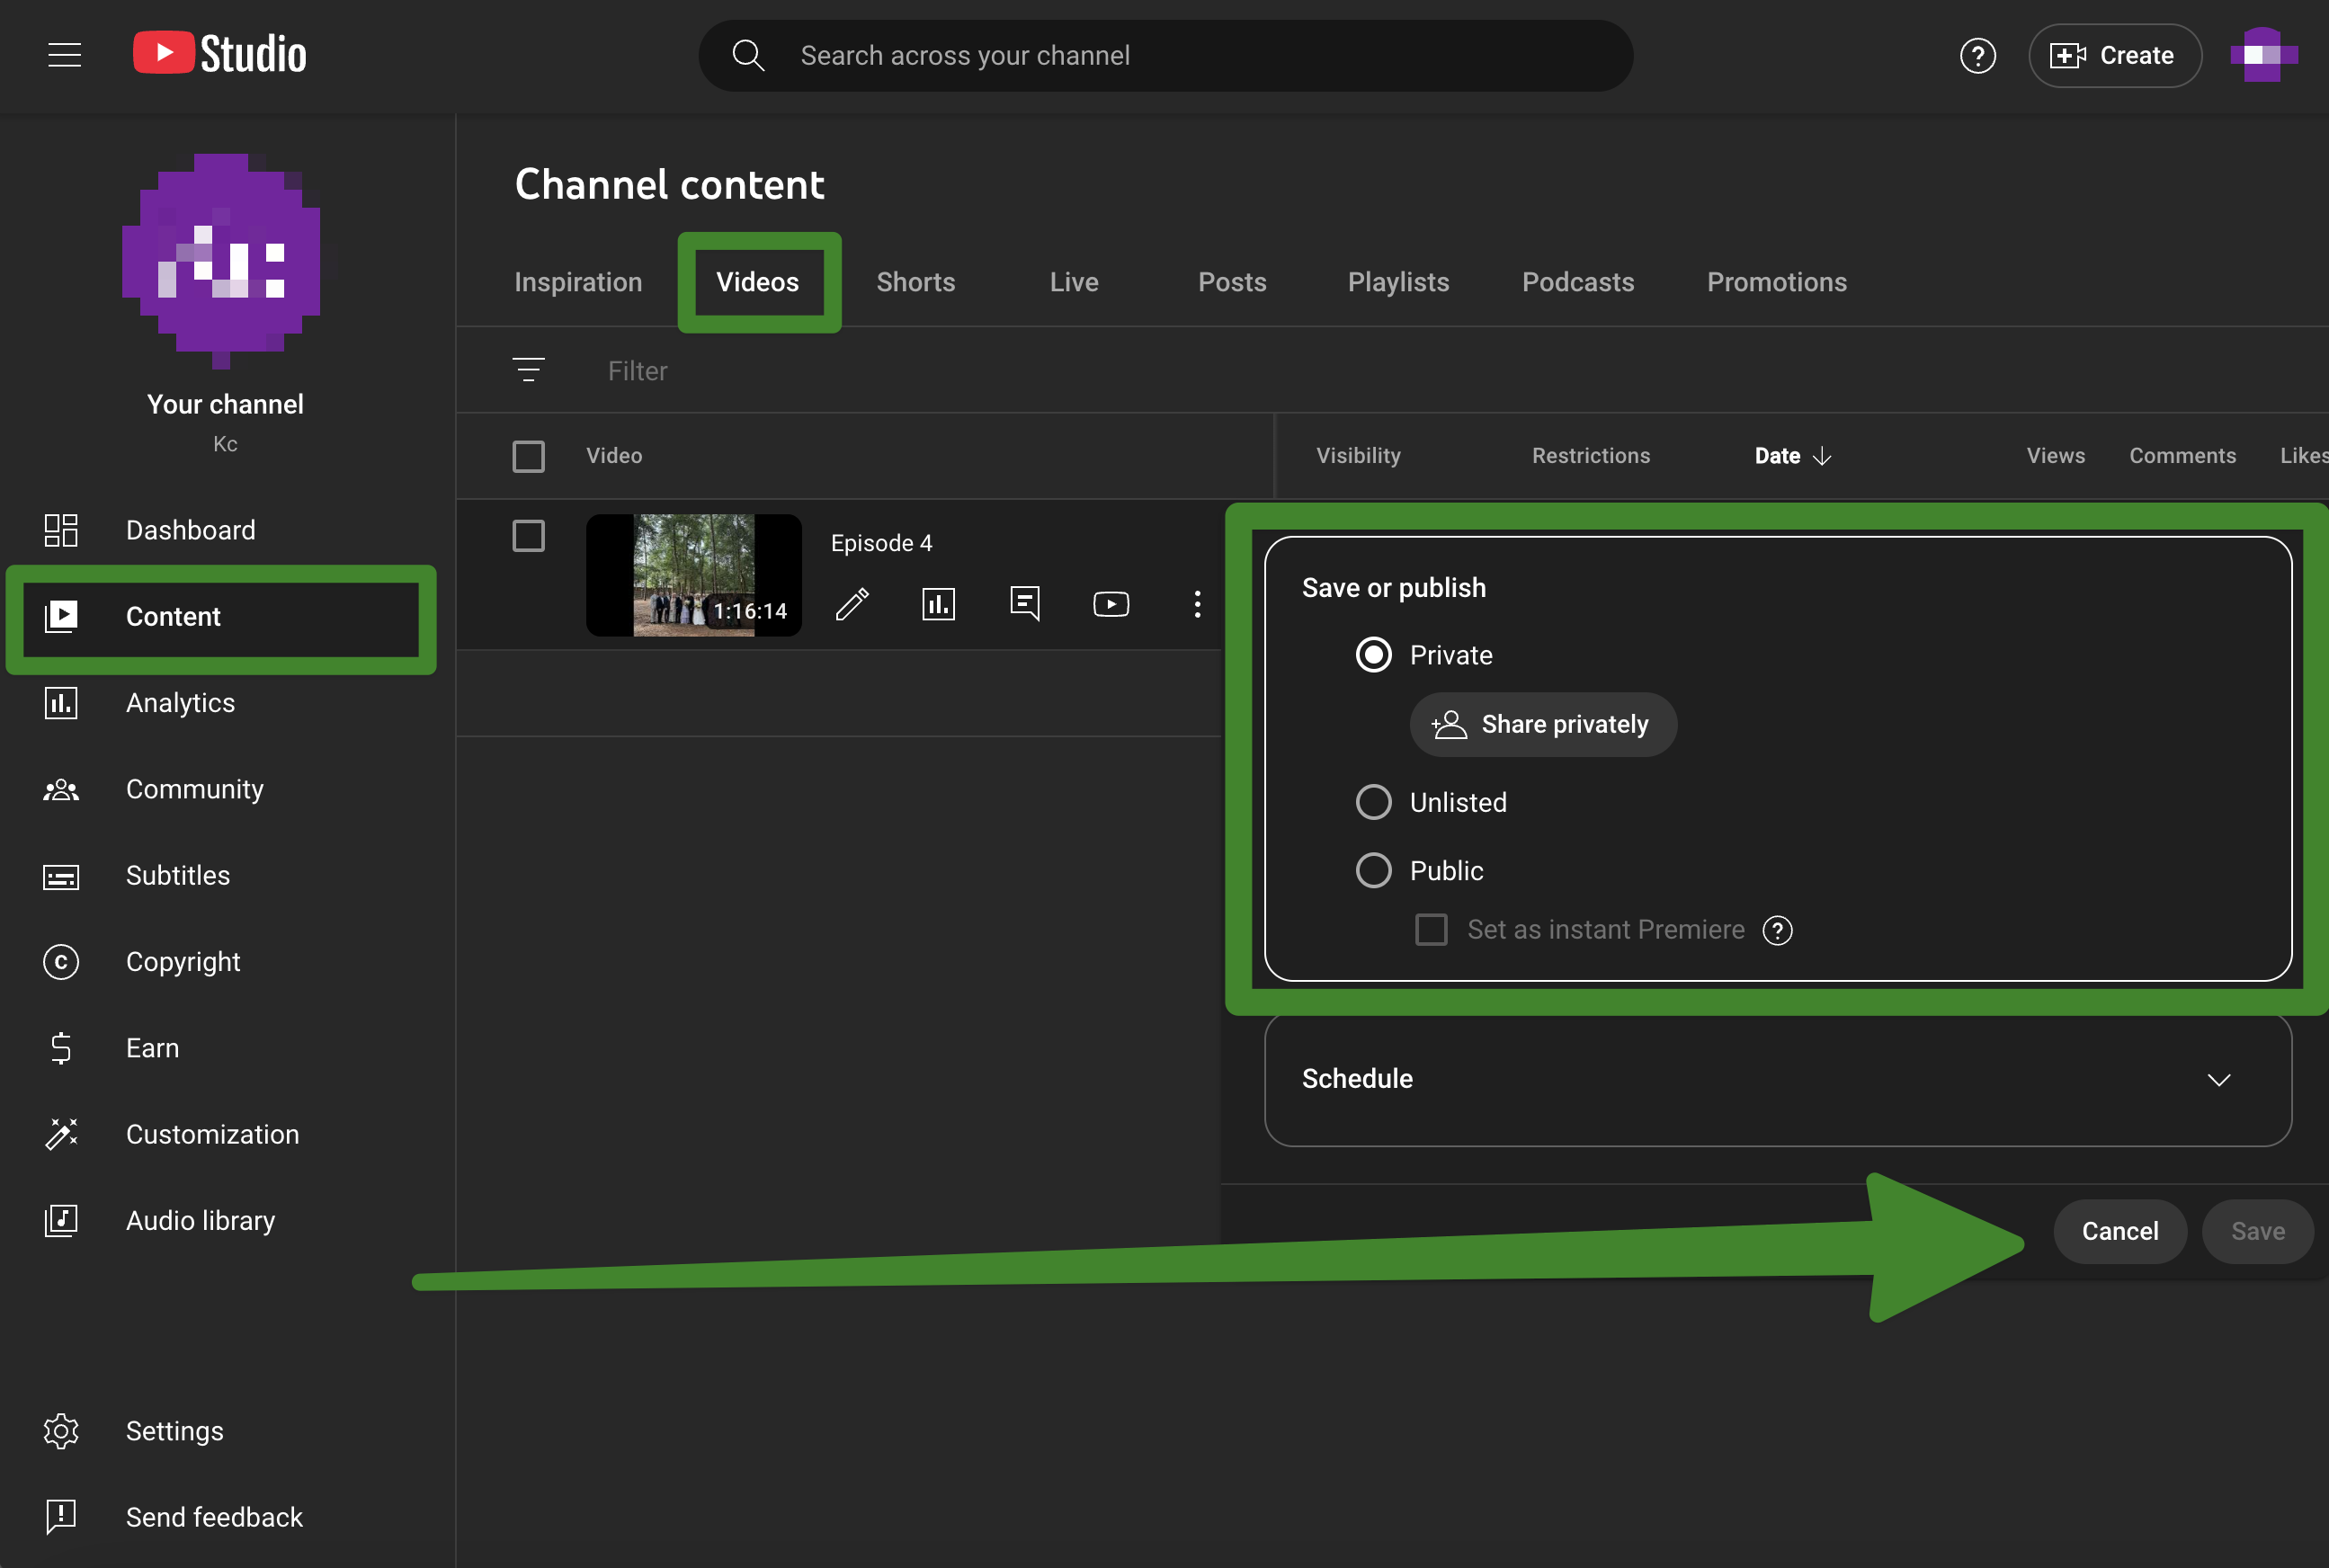
Task: Click the instant Premiere help icon
Action: tap(1777, 930)
